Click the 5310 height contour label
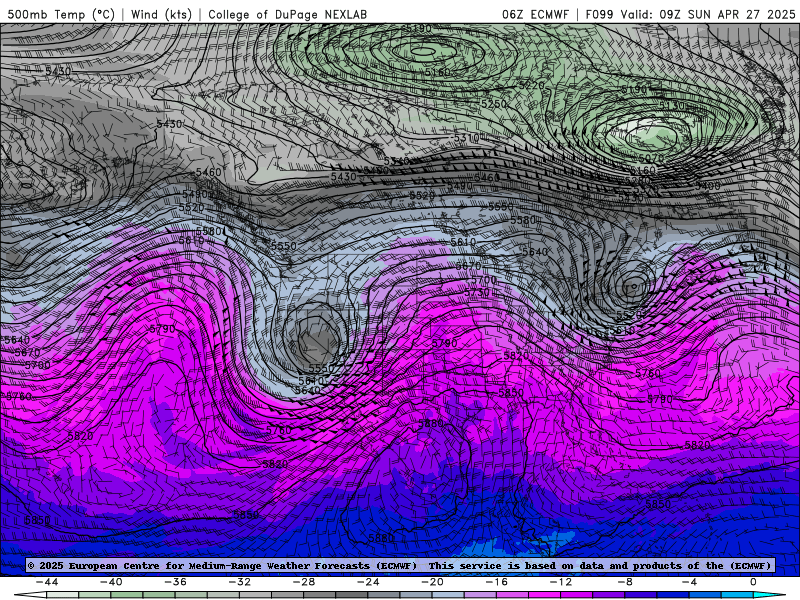This screenshot has width=800, height=600. pyautogui.click(x=466, y=138)
